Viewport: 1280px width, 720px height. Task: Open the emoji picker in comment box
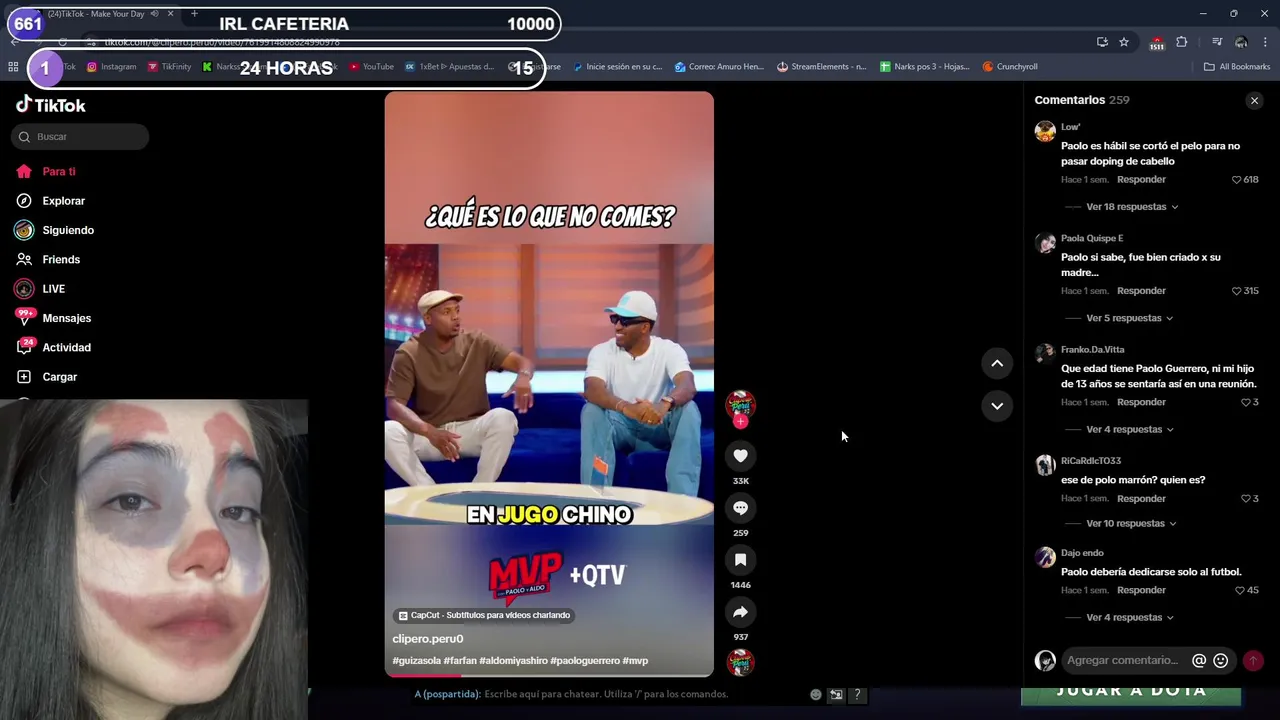pyautogui.click(x=1220, y=661)
